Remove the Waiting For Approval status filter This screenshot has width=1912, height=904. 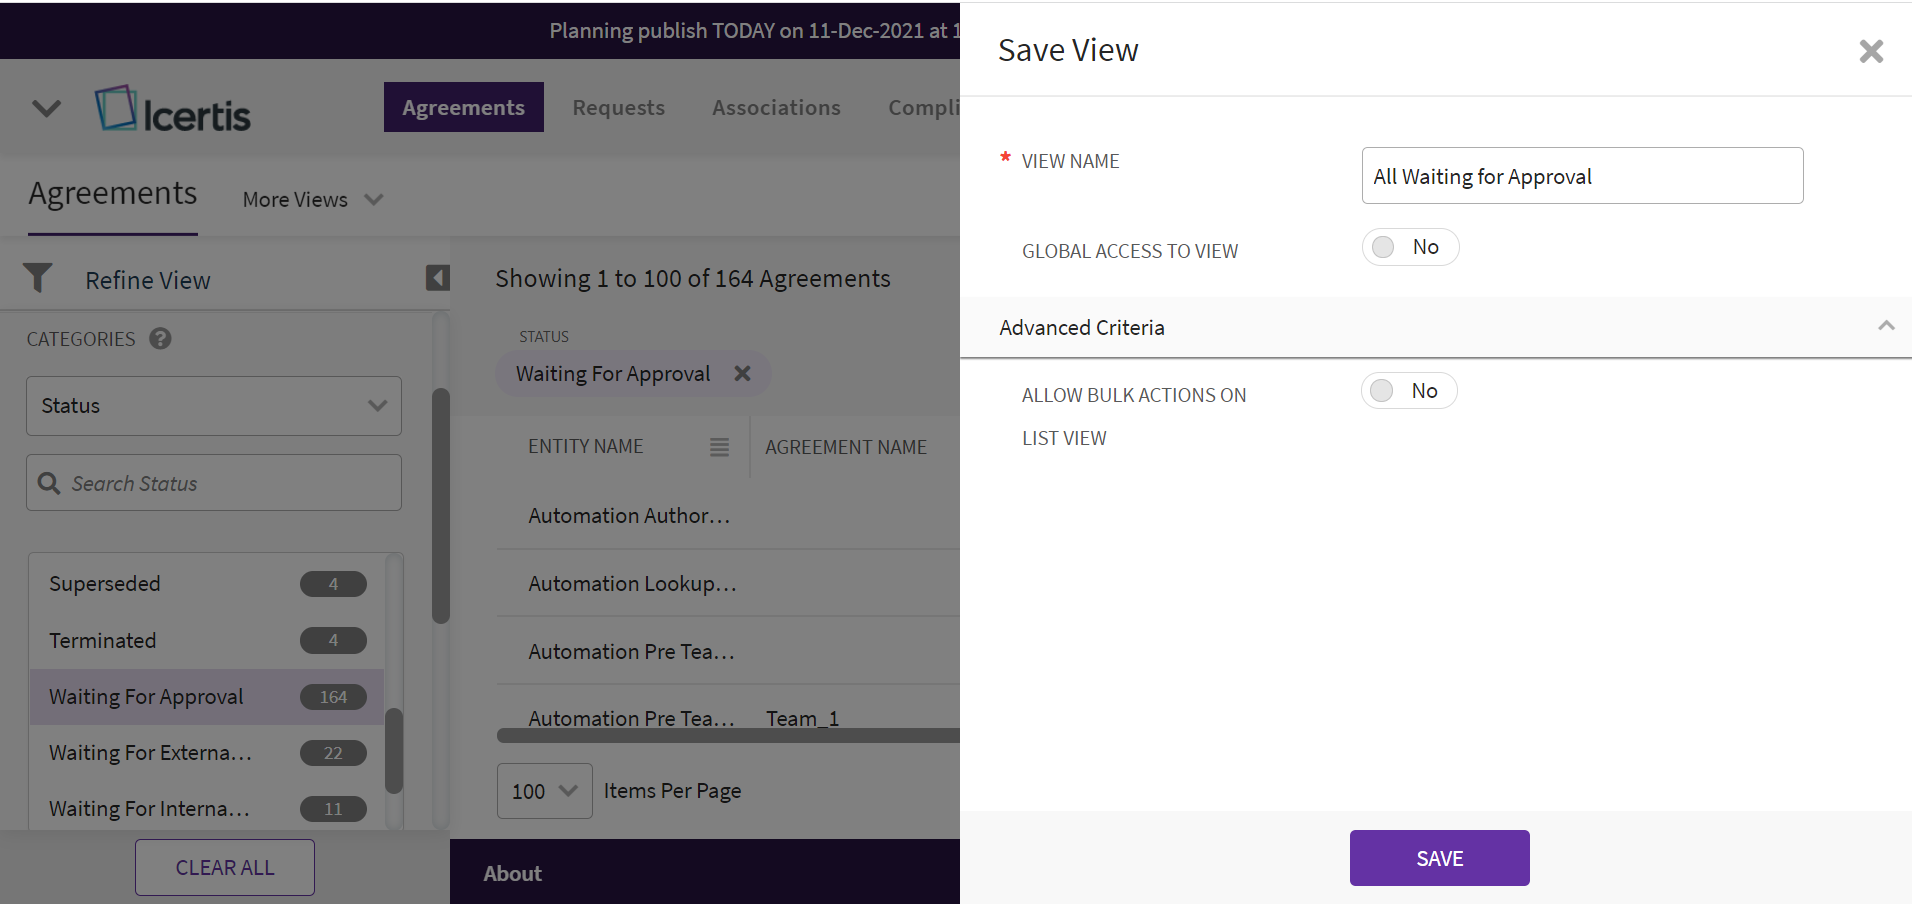tap(742, 374)
